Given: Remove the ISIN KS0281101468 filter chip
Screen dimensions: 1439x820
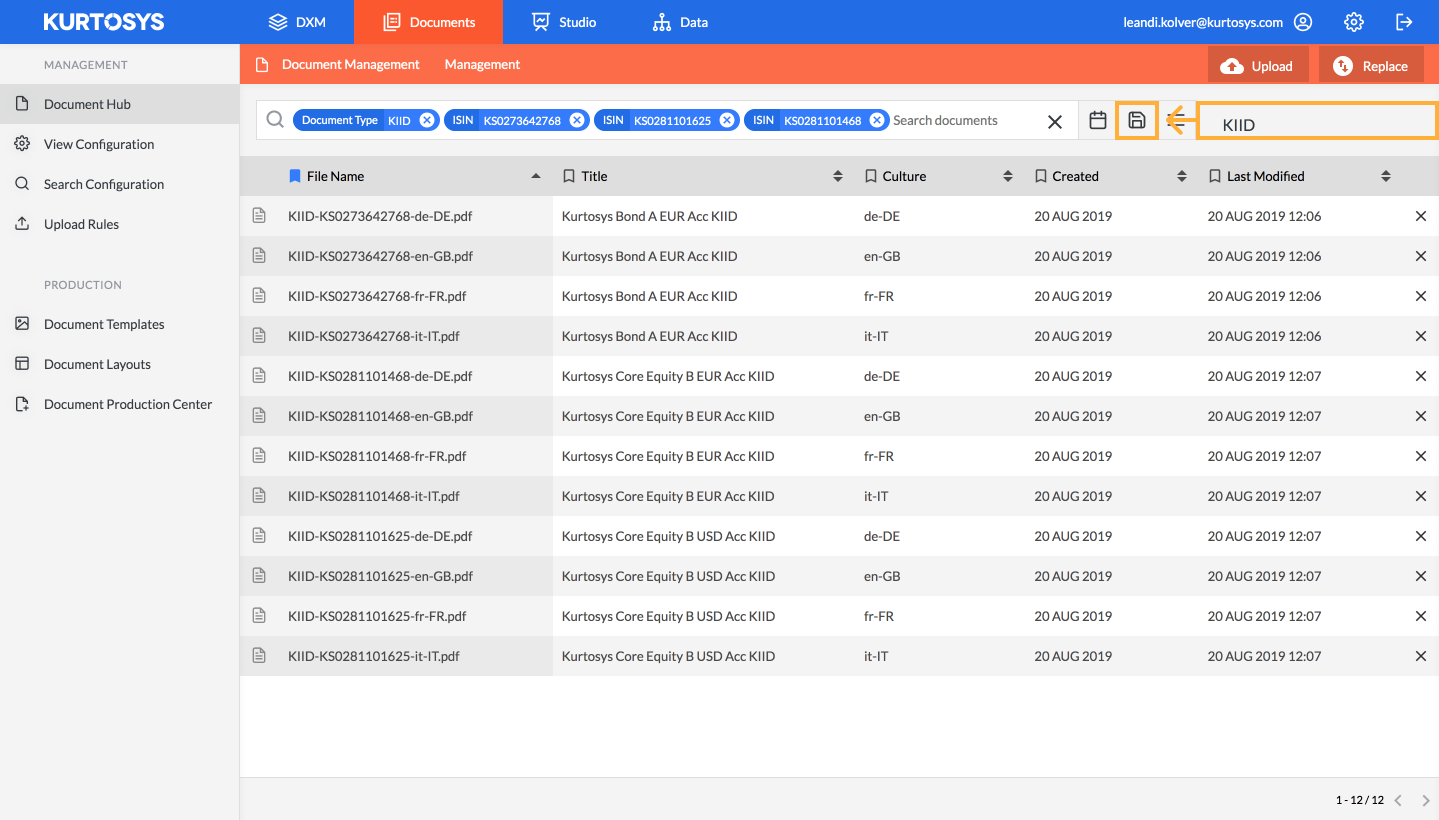Looking at the screenshot, I should pos(877,120).
